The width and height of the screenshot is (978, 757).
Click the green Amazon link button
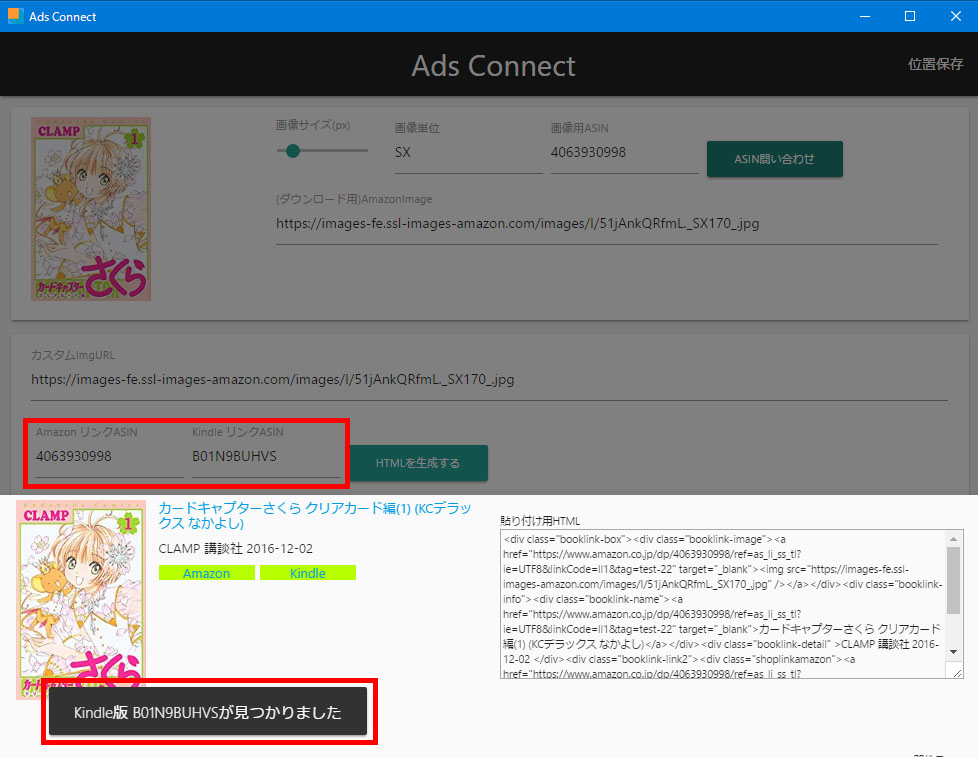pyautogui.click(x=206, y=573)
